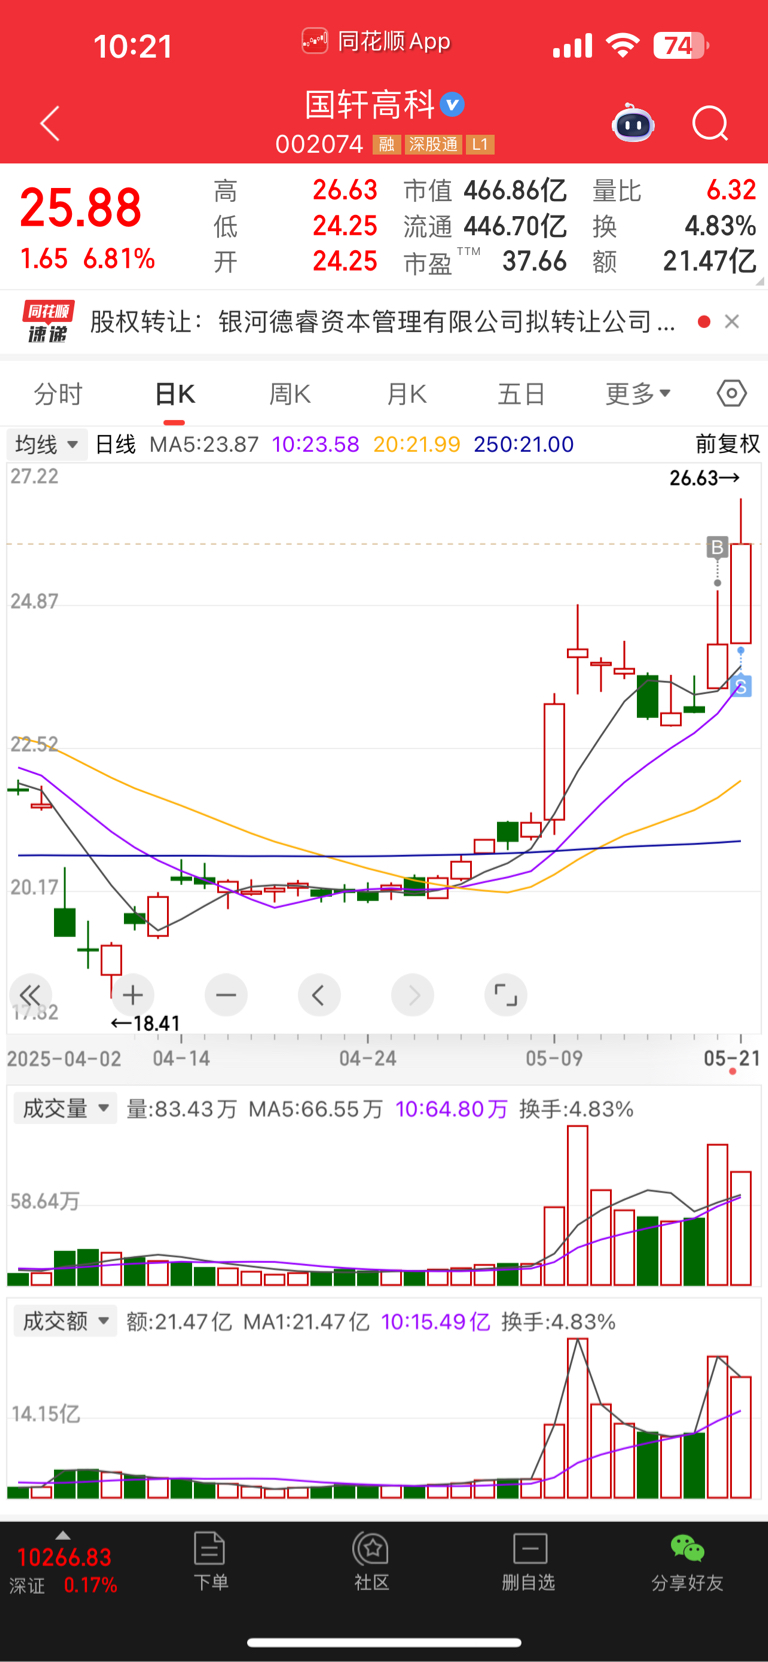Image resolution: width=768 pixels, height=1662 pixels.
Task: Tap the blue 250:21.00 moving average legend
Action: 524,444
